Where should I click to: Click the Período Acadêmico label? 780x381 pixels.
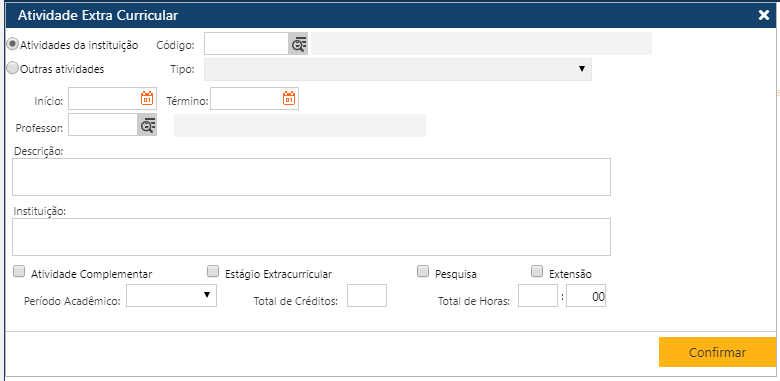coord(73,301)
